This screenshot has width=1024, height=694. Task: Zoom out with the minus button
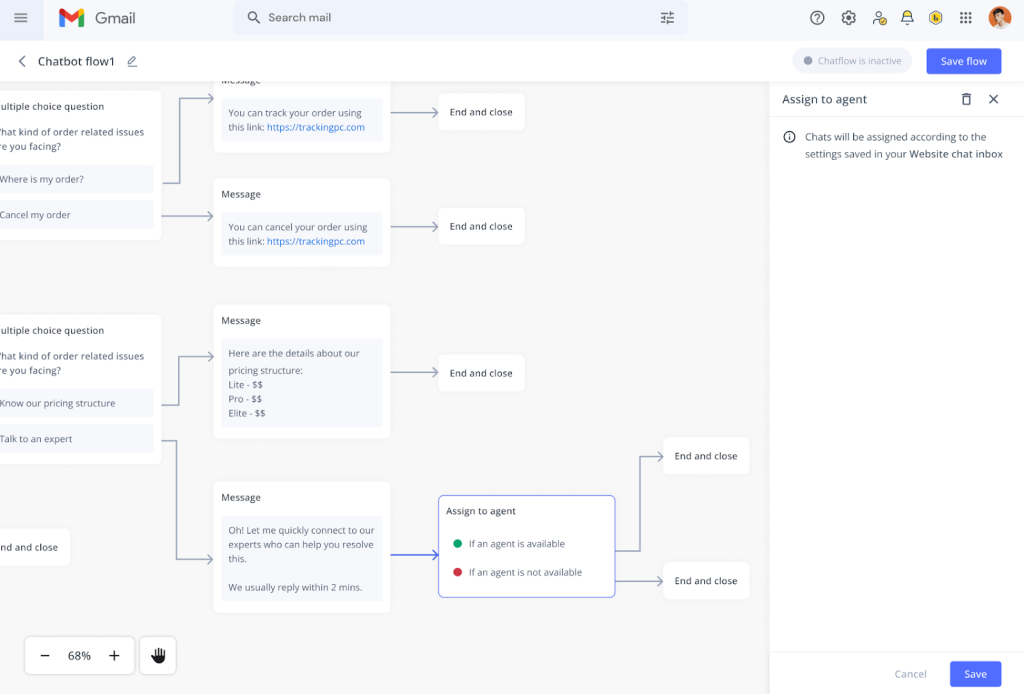[45, 656]
